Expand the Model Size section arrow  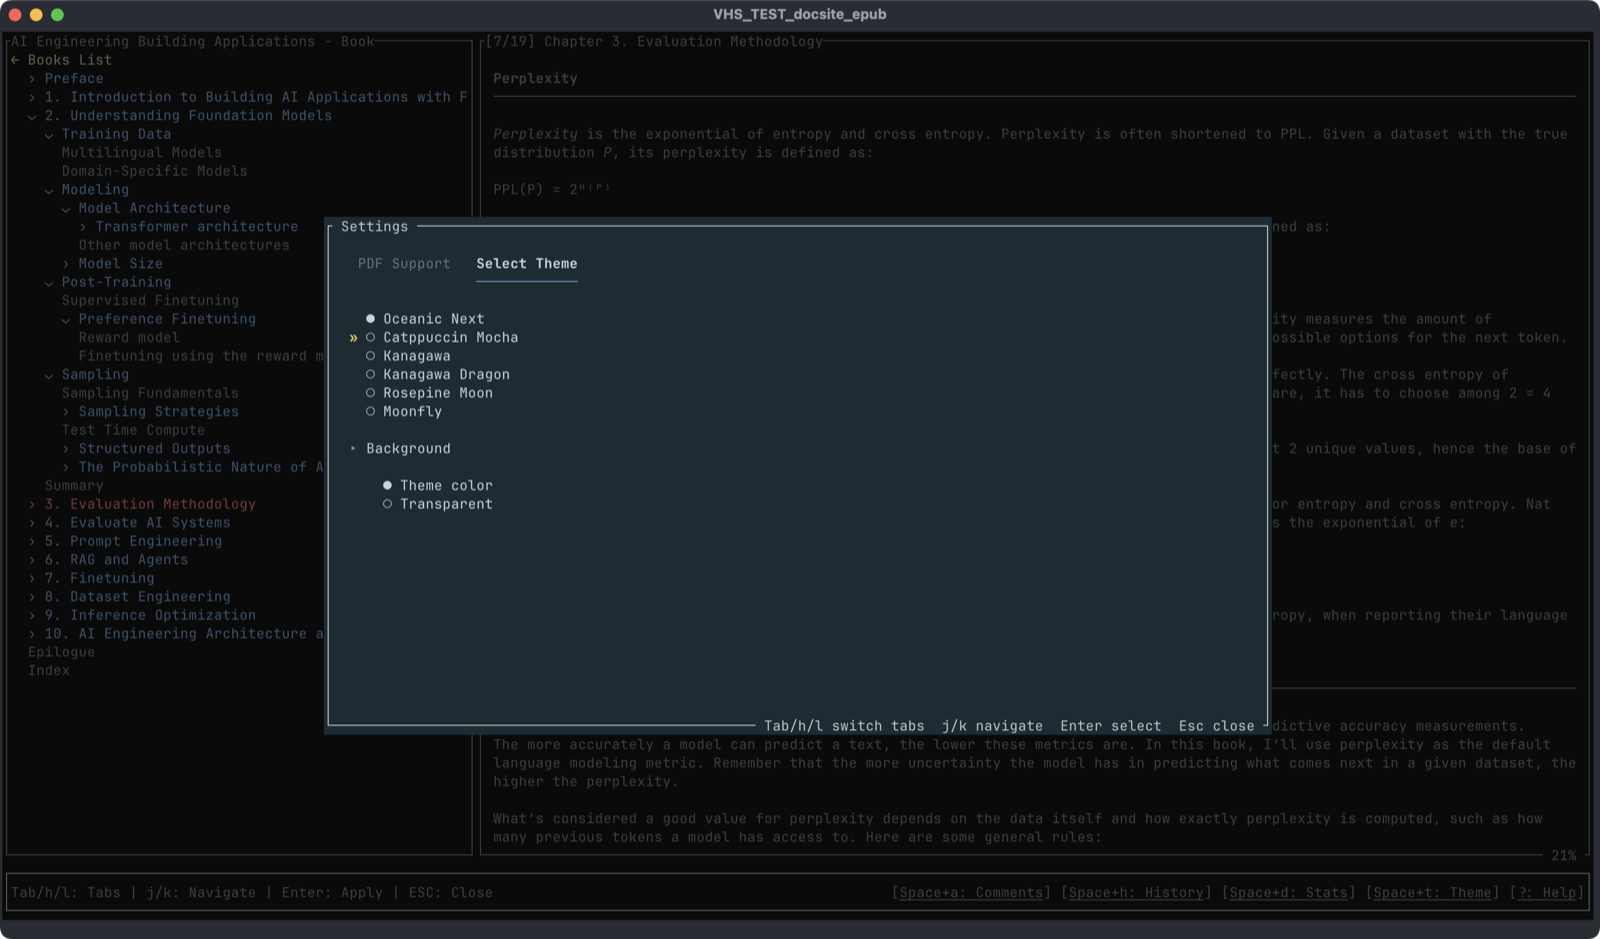(x=66, y=264)
